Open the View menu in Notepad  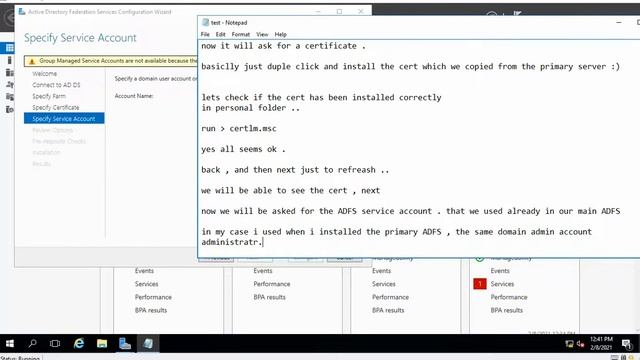[262, 35]
